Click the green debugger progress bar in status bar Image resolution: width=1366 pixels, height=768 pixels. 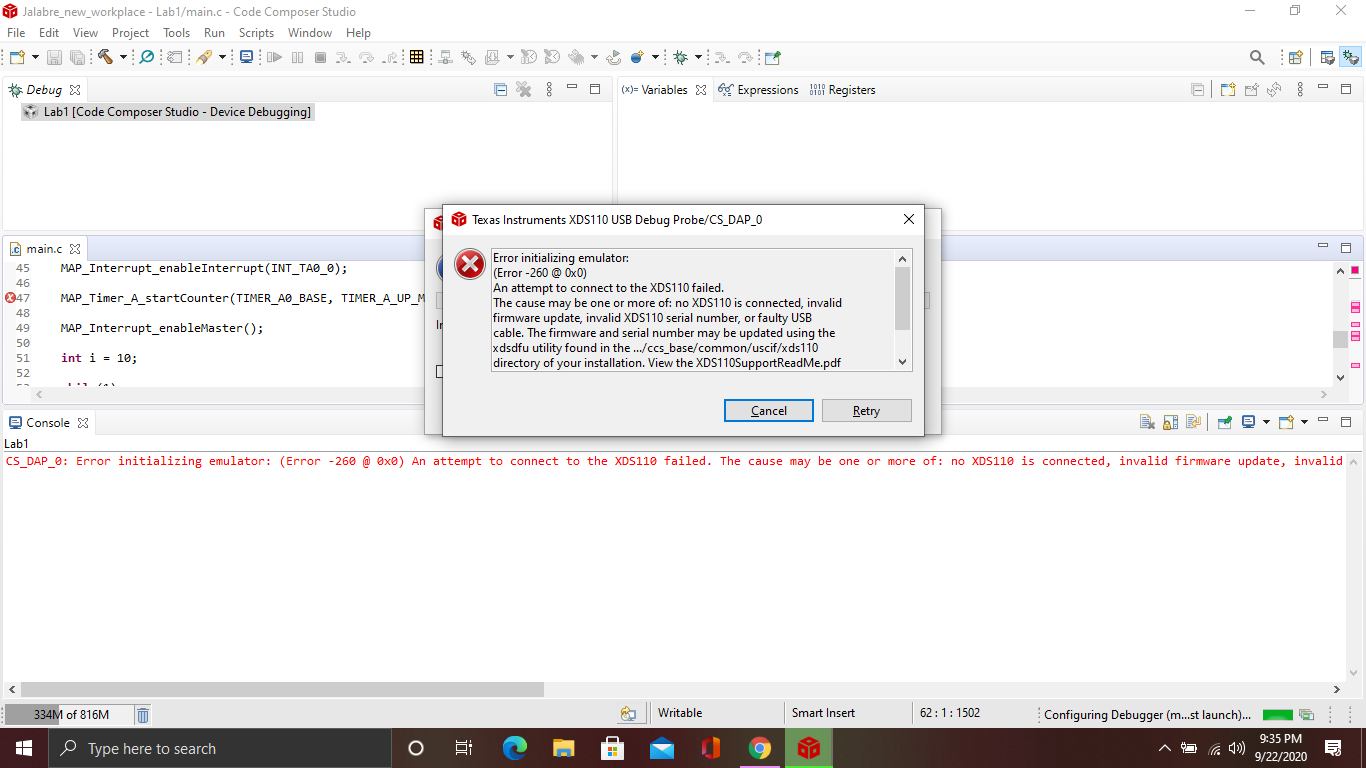(x=1277, y=715)
